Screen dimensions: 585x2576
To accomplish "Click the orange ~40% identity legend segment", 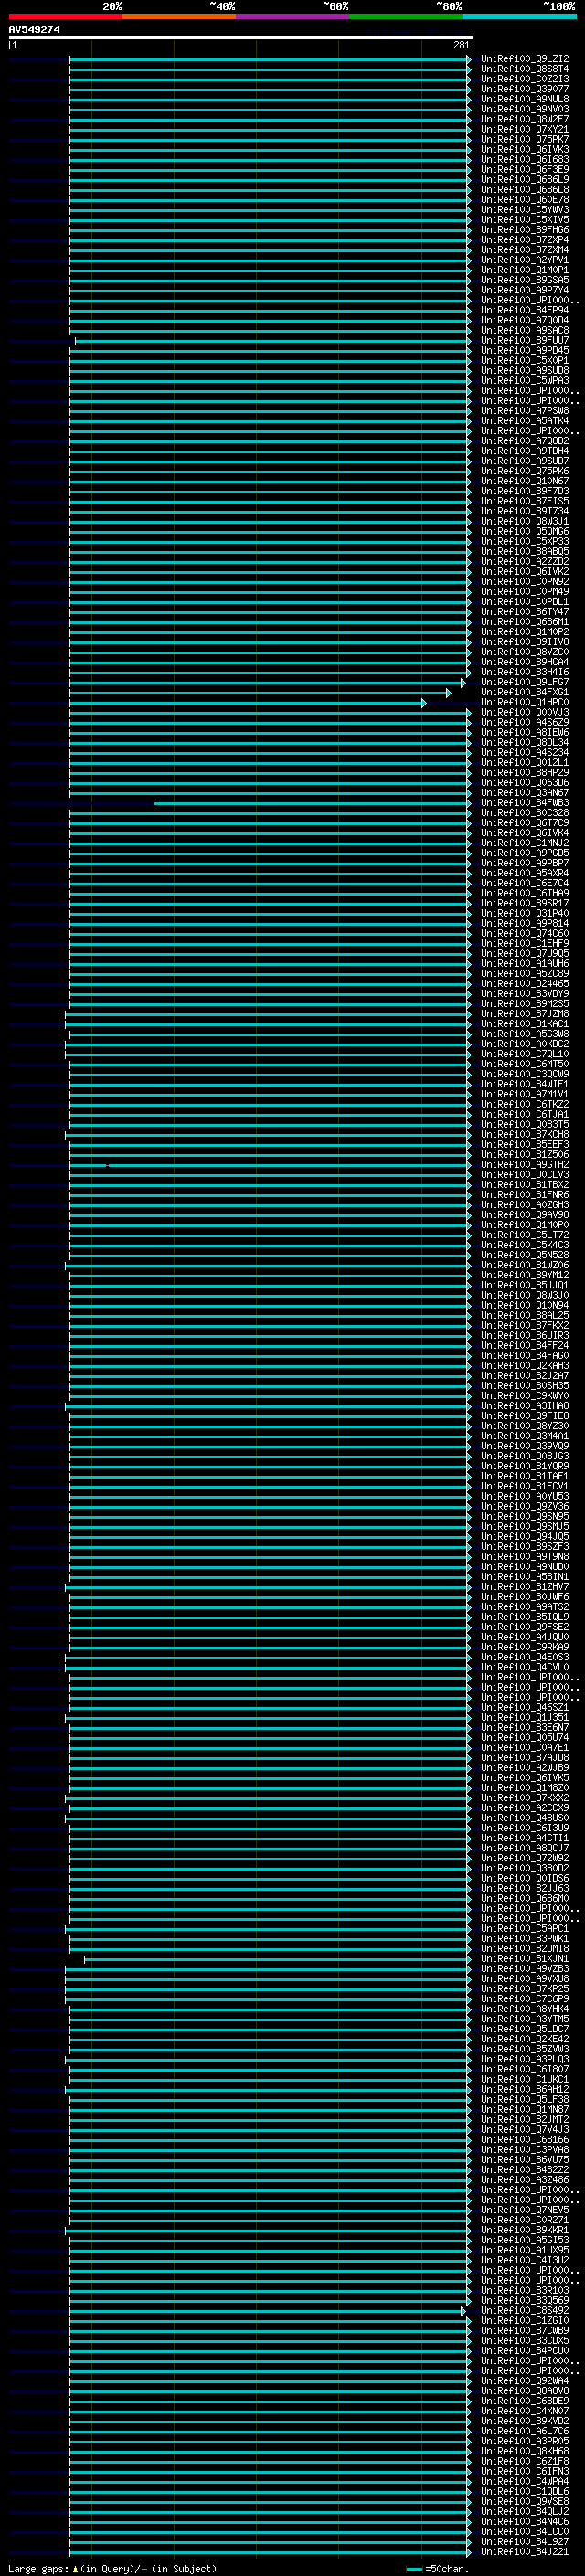I will pos(179,16).
